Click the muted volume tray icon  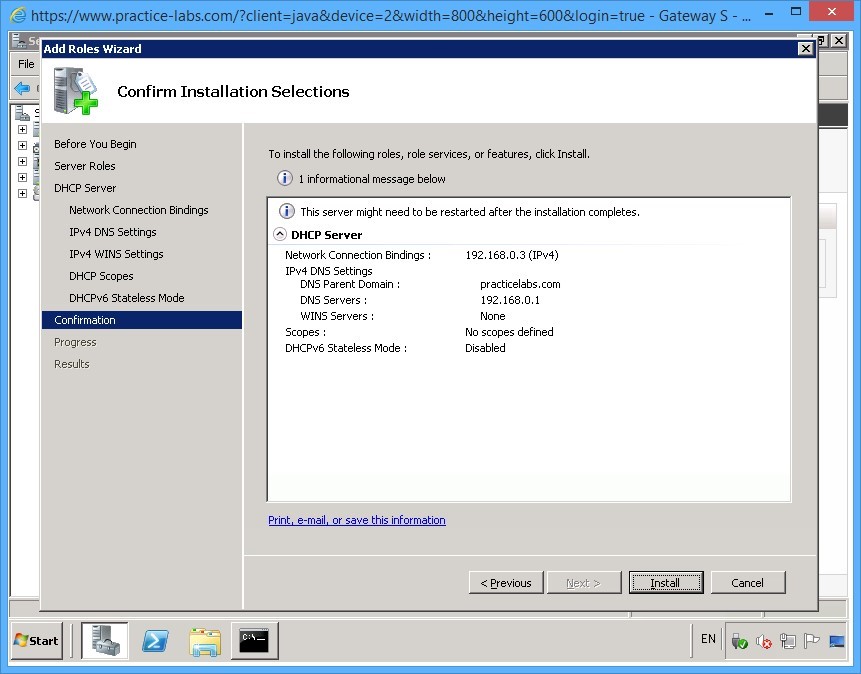coord(764,640)
